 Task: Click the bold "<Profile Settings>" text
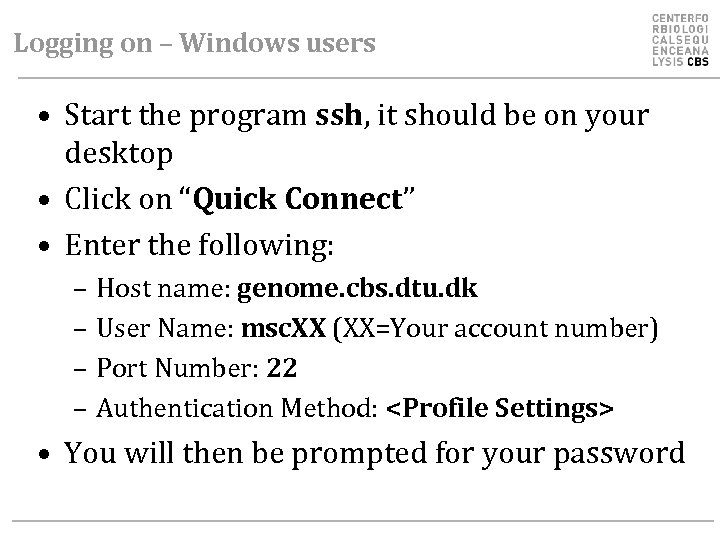pos(500,408)
